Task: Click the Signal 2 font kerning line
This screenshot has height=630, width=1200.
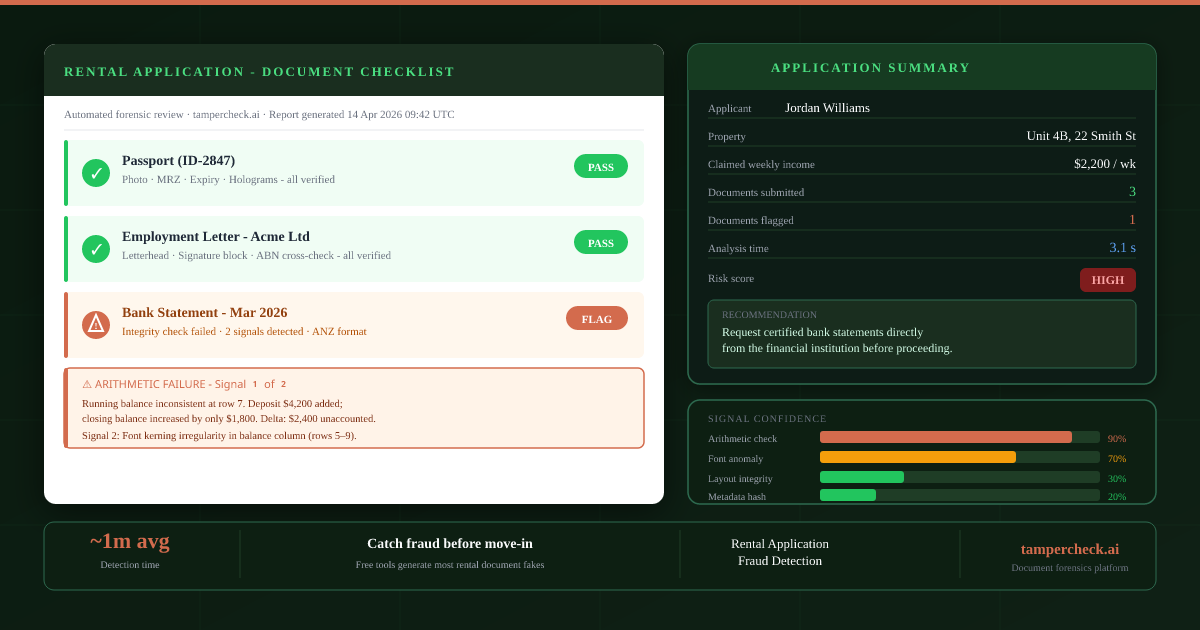Action: (219, 435)
